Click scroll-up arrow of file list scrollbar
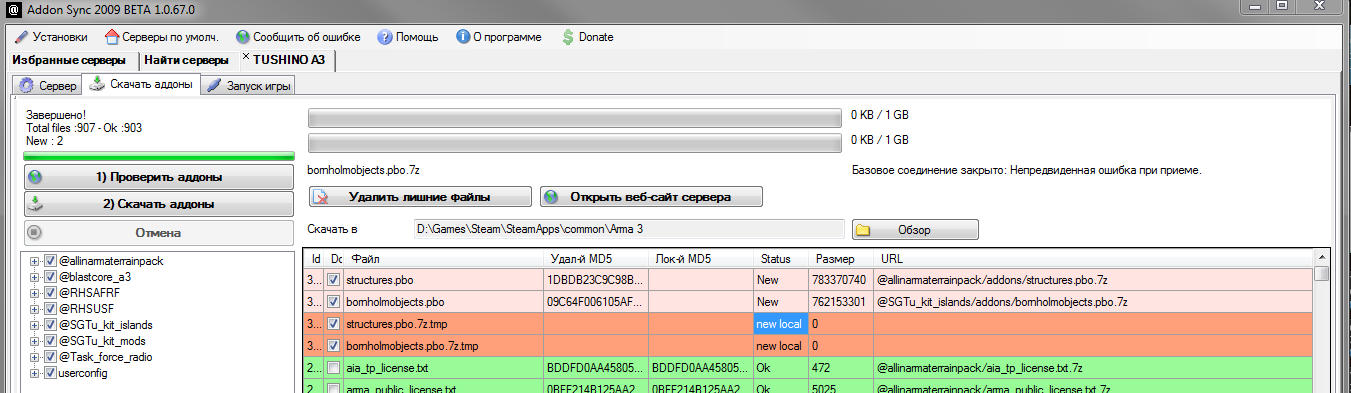1351x393 pixels. (1322, 257)
